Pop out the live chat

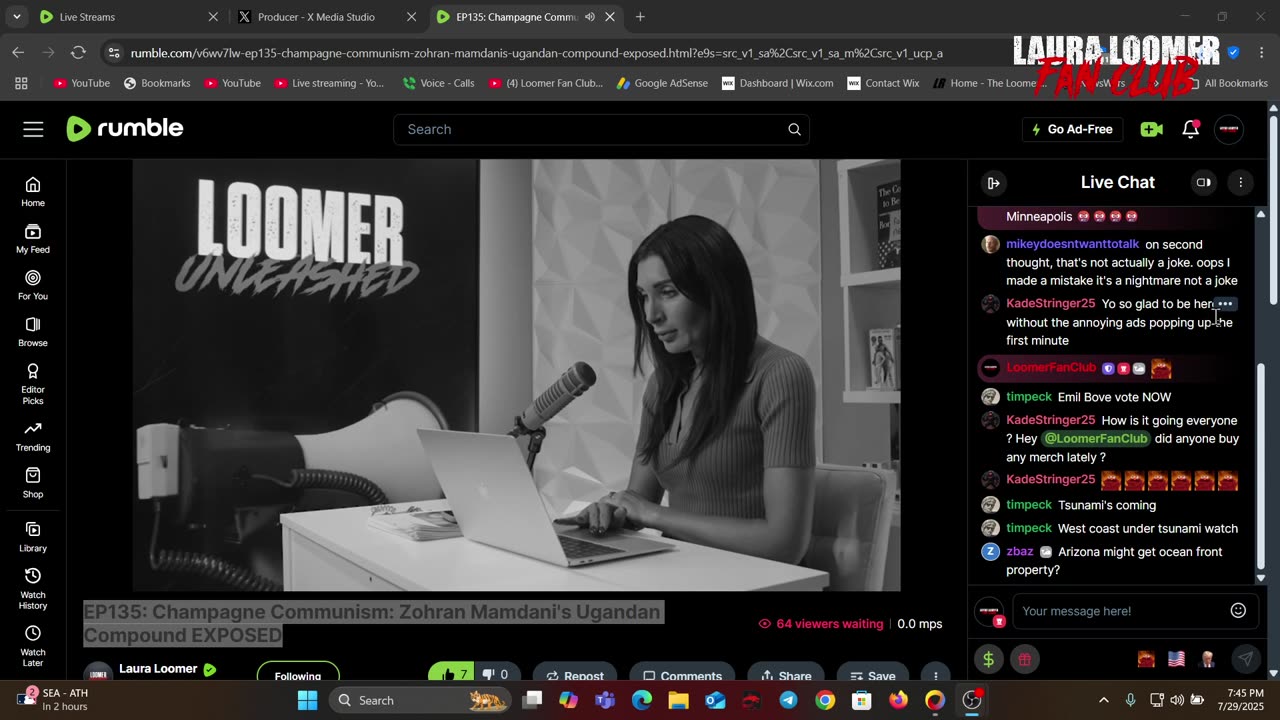tap(993, 183)
